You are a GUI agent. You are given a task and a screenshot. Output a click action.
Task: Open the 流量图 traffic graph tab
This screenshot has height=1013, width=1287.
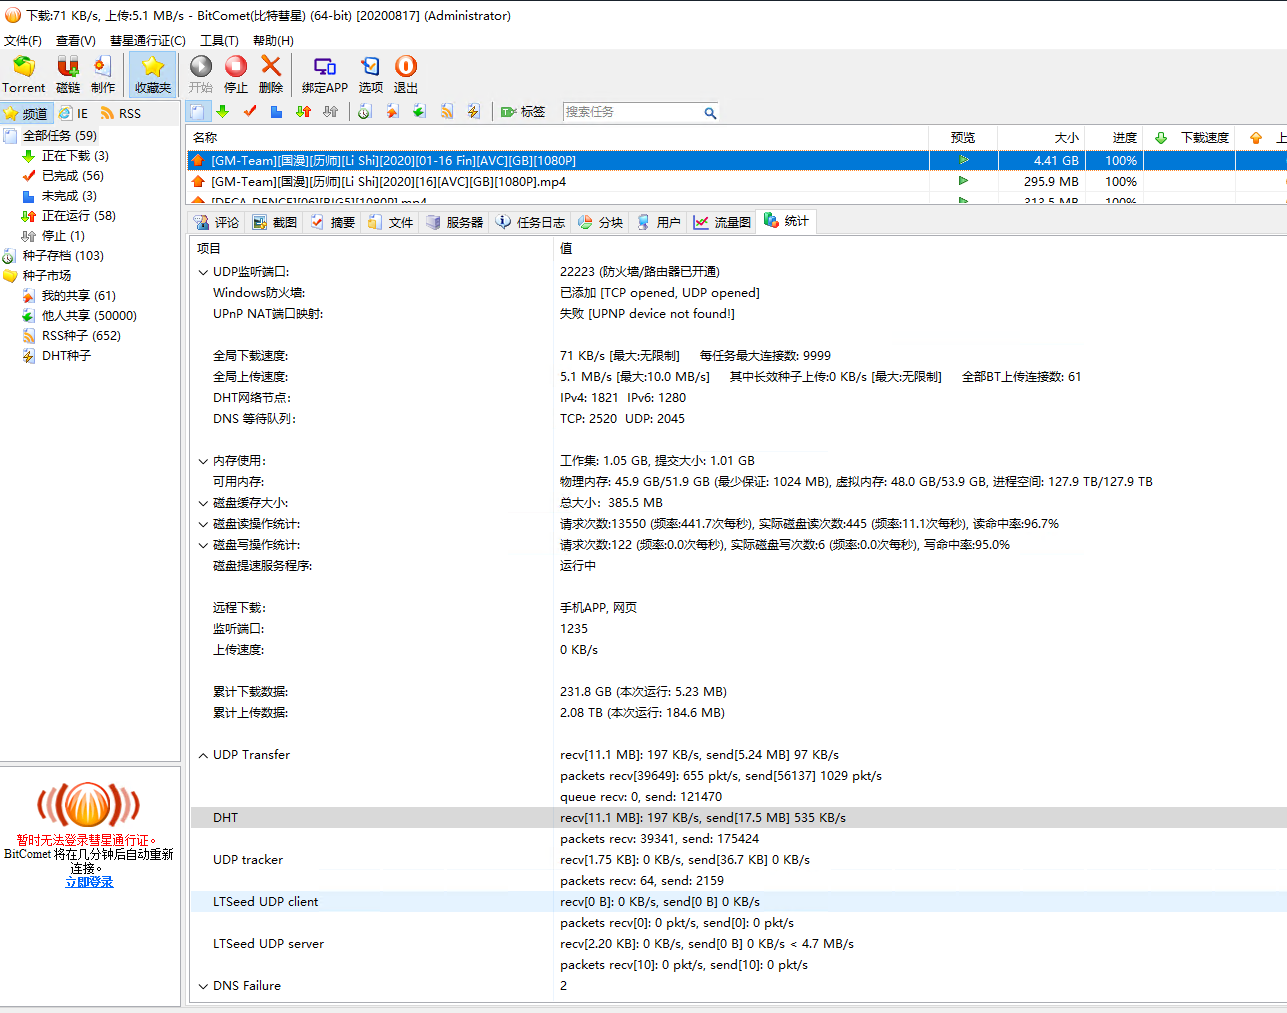723,222
